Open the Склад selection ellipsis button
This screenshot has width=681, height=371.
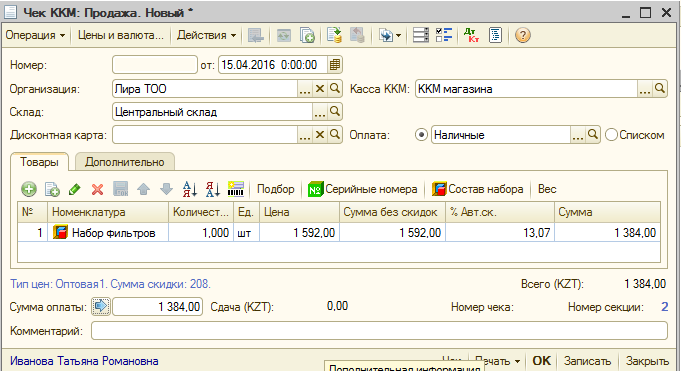pos(320,112)
